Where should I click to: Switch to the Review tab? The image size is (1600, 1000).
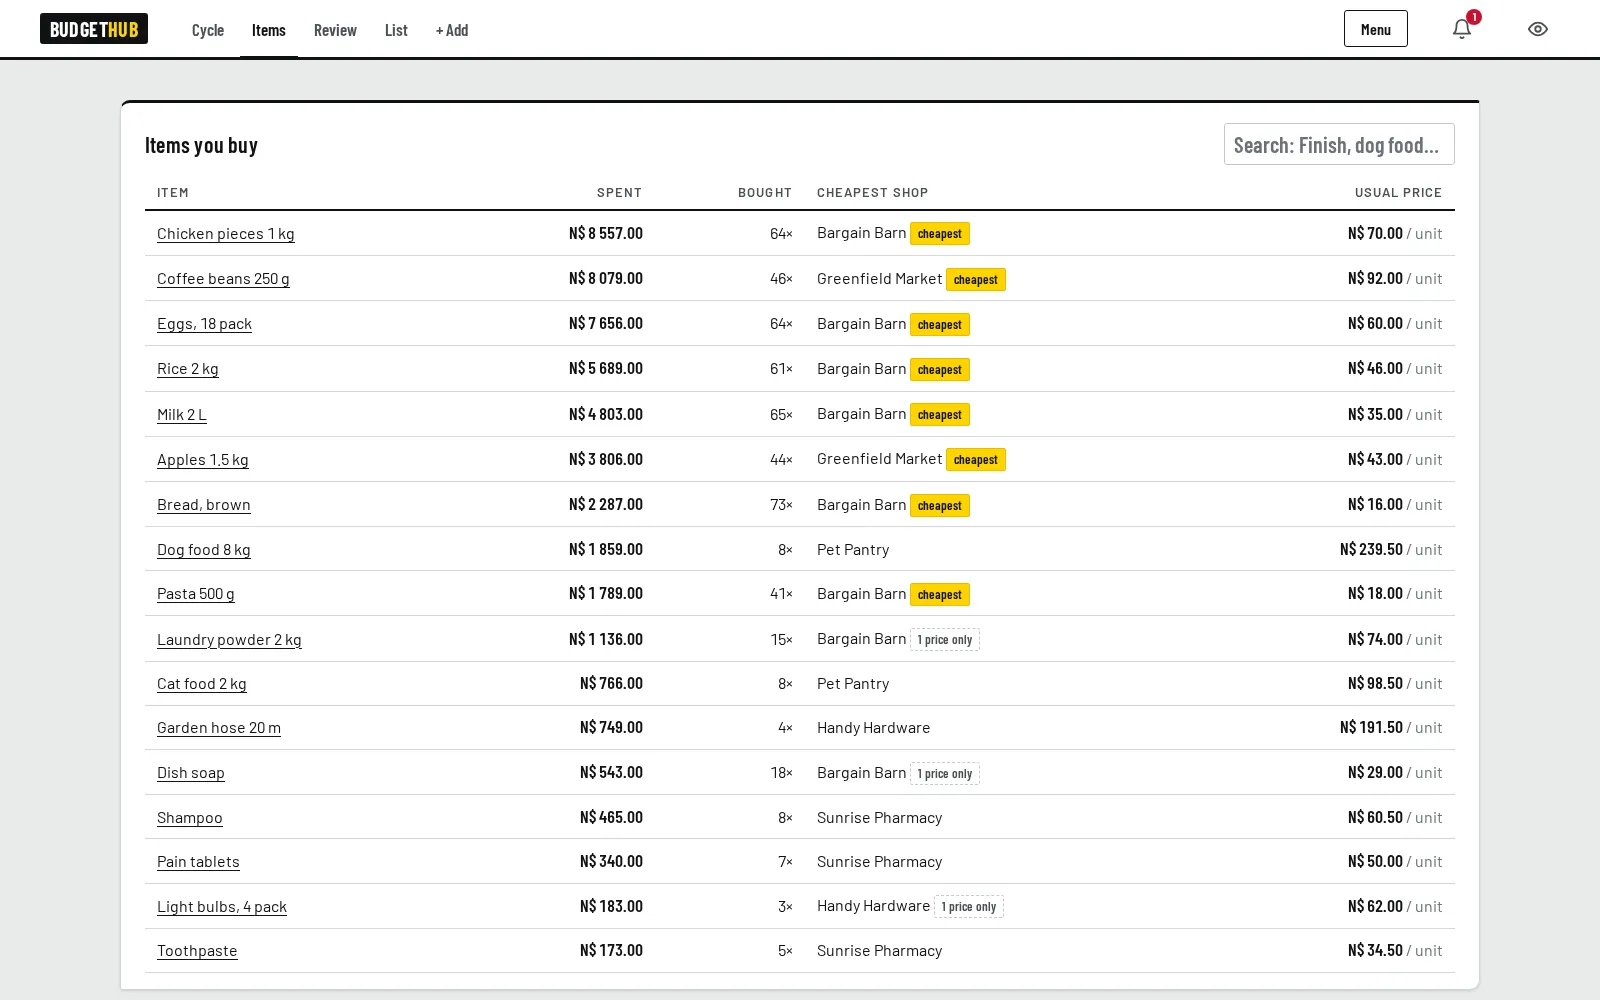click(335, 30)
